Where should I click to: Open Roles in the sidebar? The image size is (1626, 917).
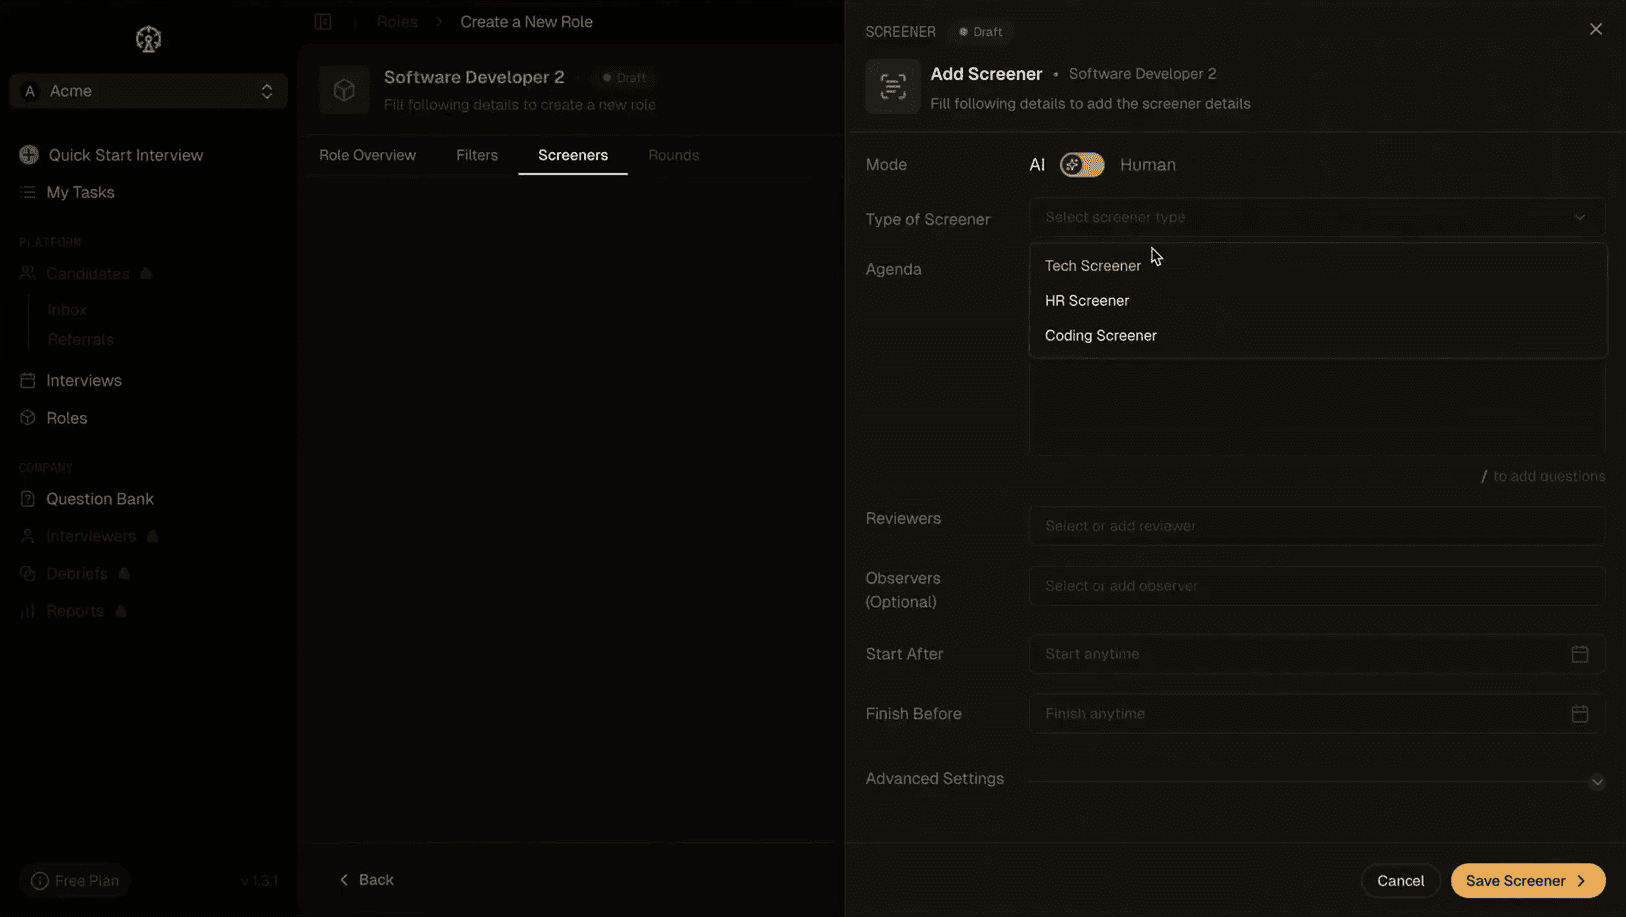coord(67,418)
